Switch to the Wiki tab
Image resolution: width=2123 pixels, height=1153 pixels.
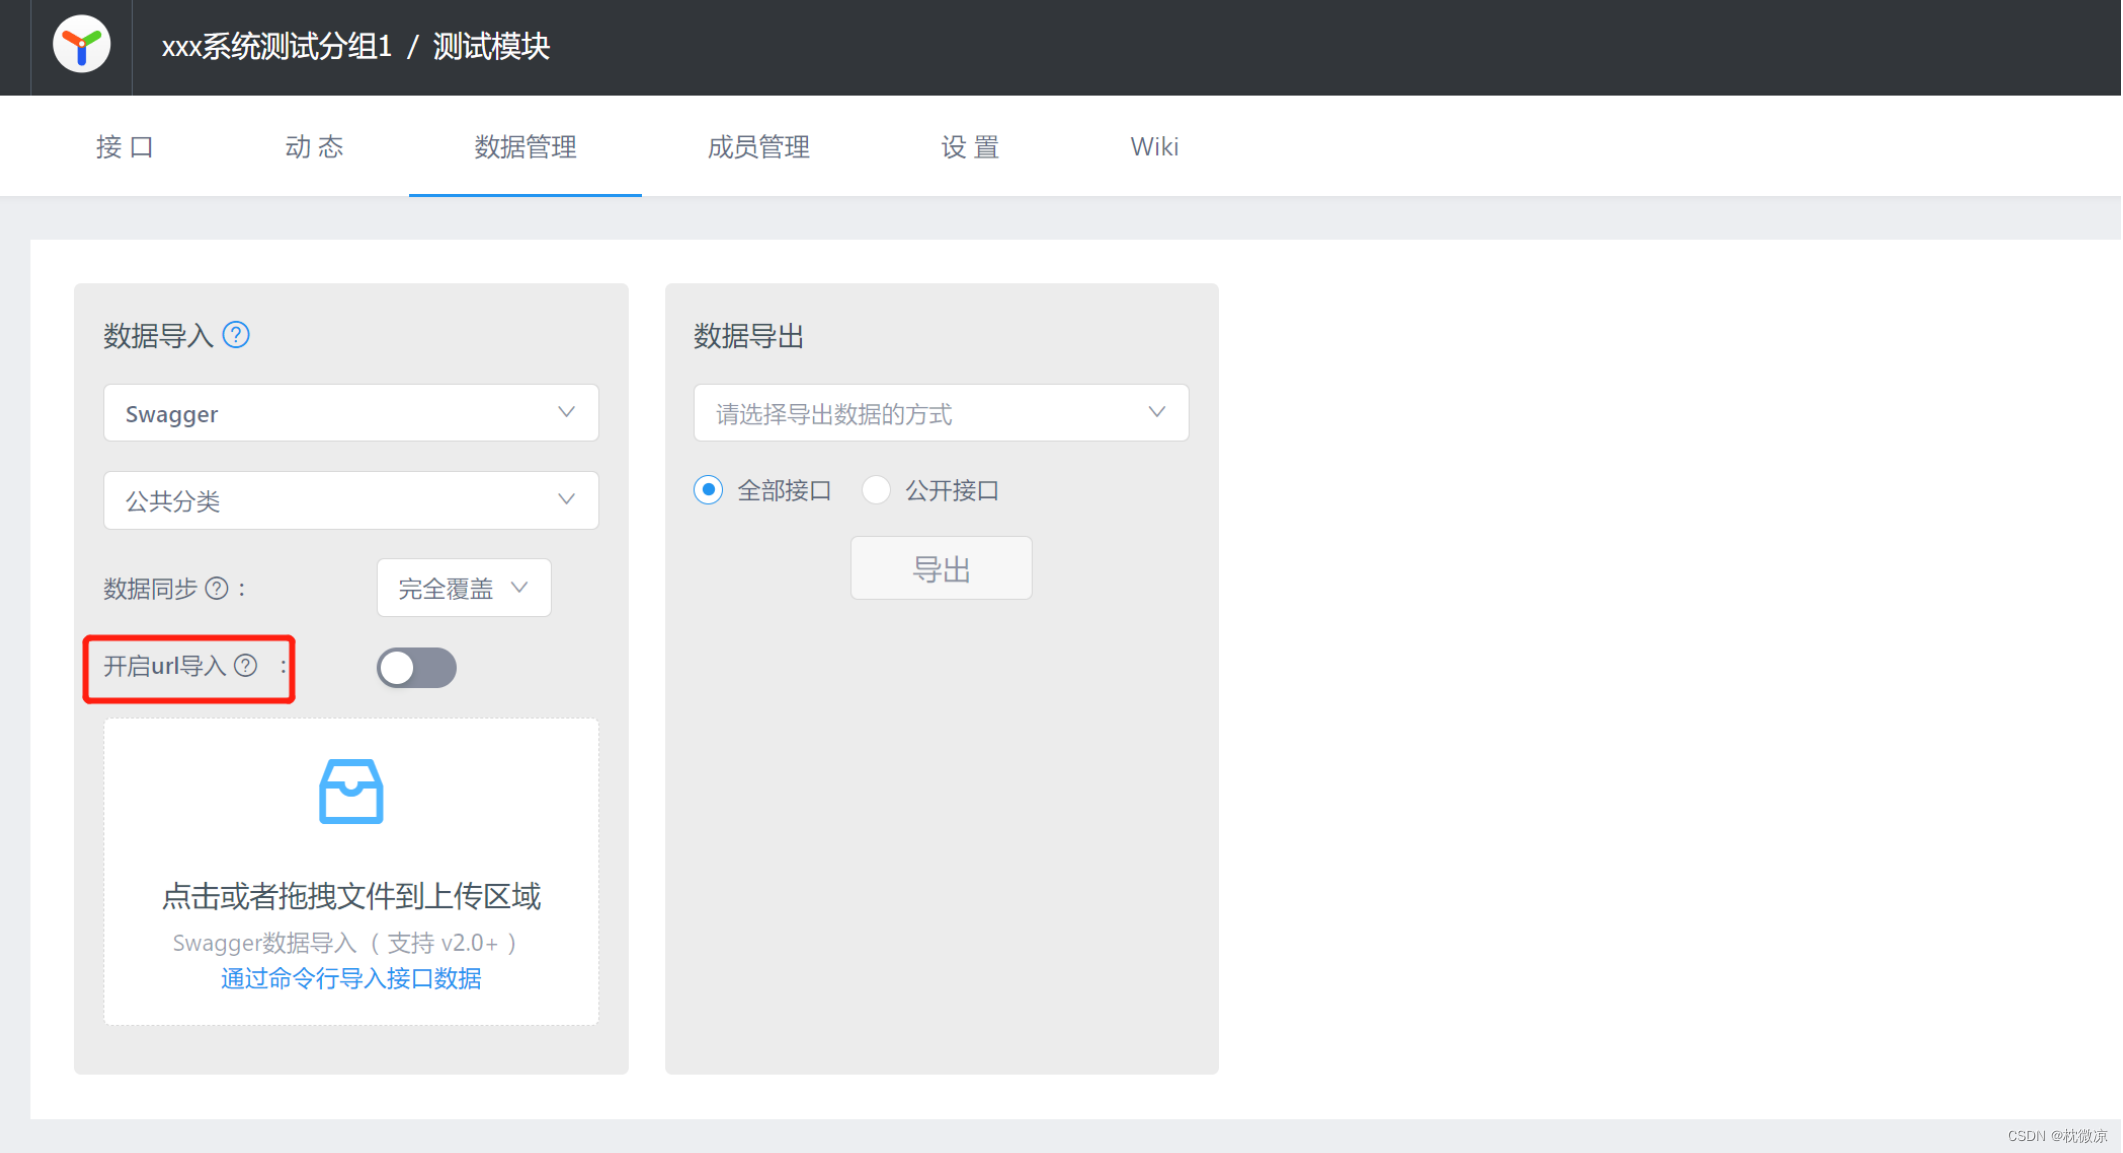coord(1154,147)
